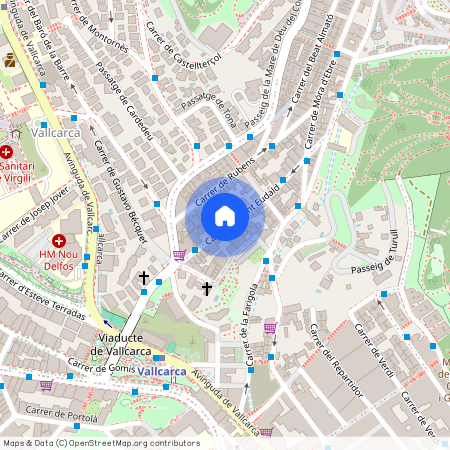
Task: Click the Passatge de Tona label
Action: [209, 109]
